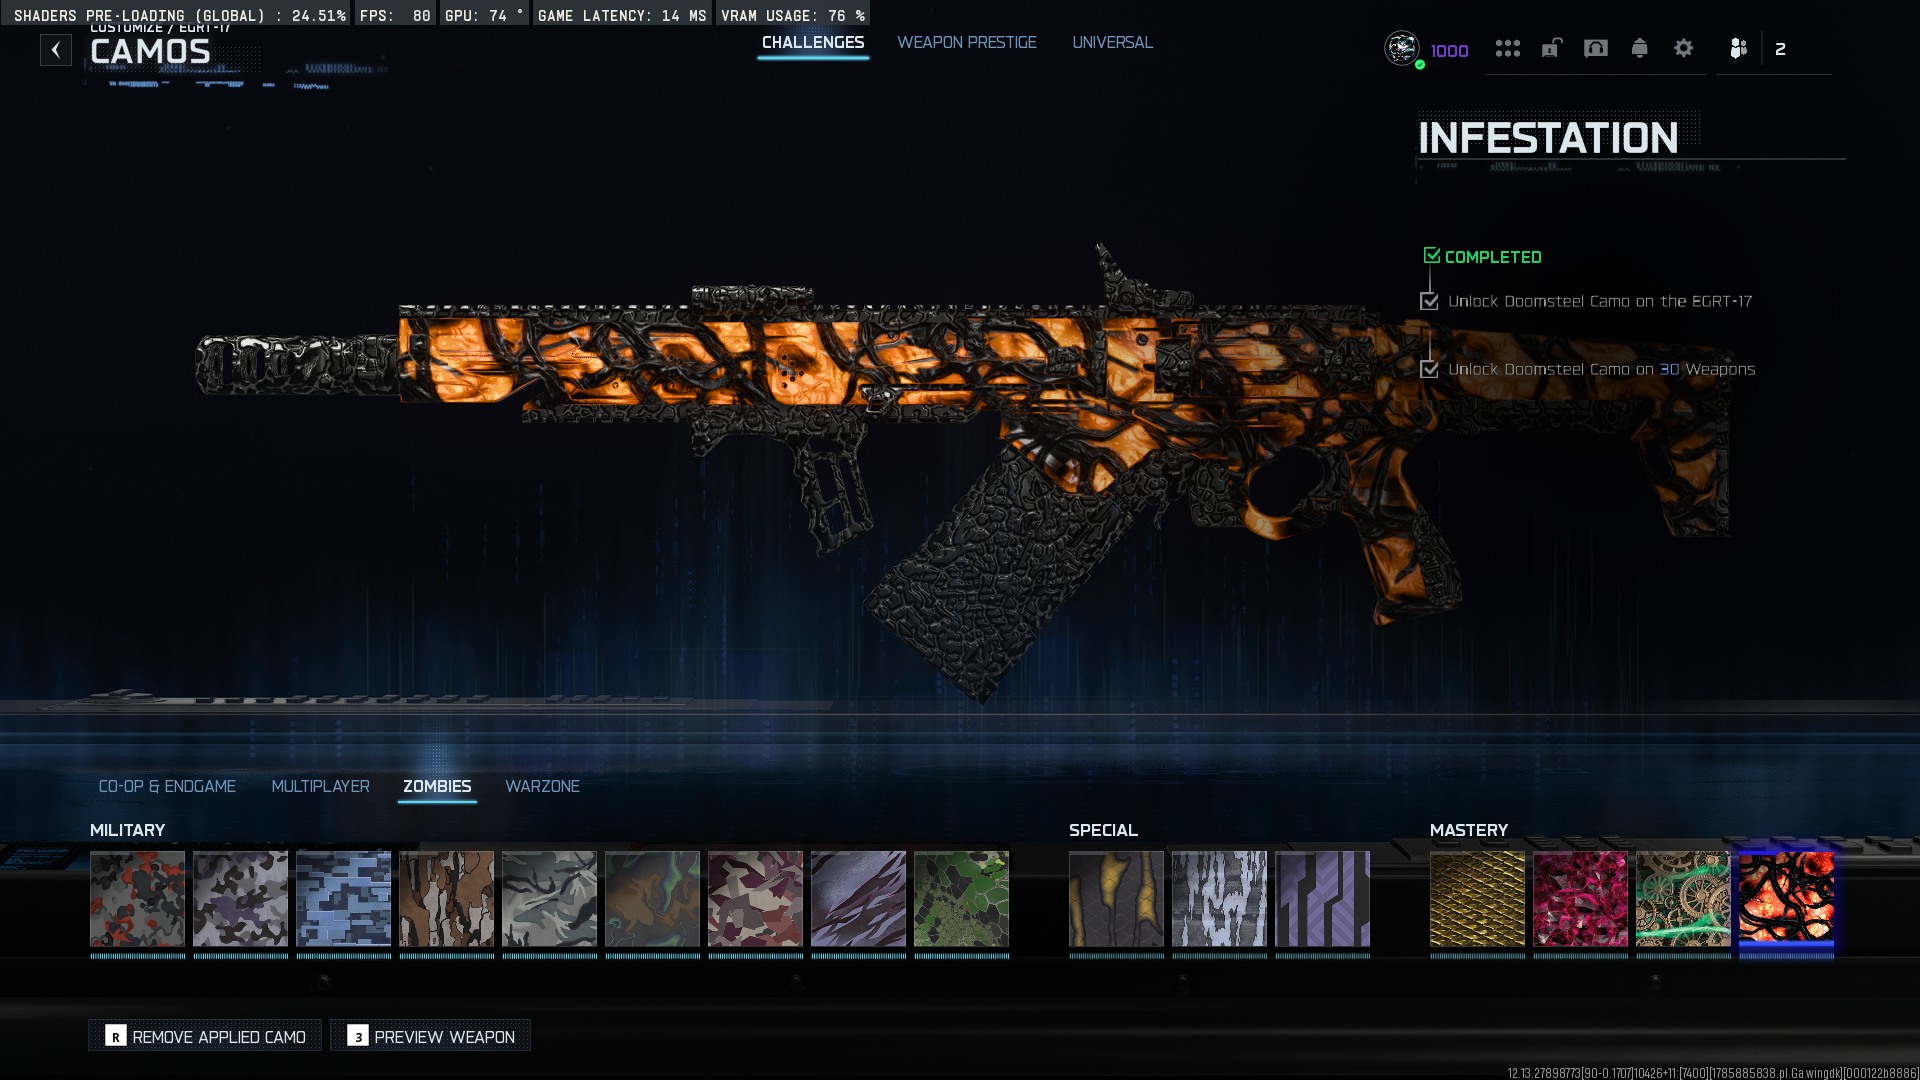This screenshot has height=1080, width=1920.
Task: Select the Multiplayer camo category
Action: pos(321,786)
